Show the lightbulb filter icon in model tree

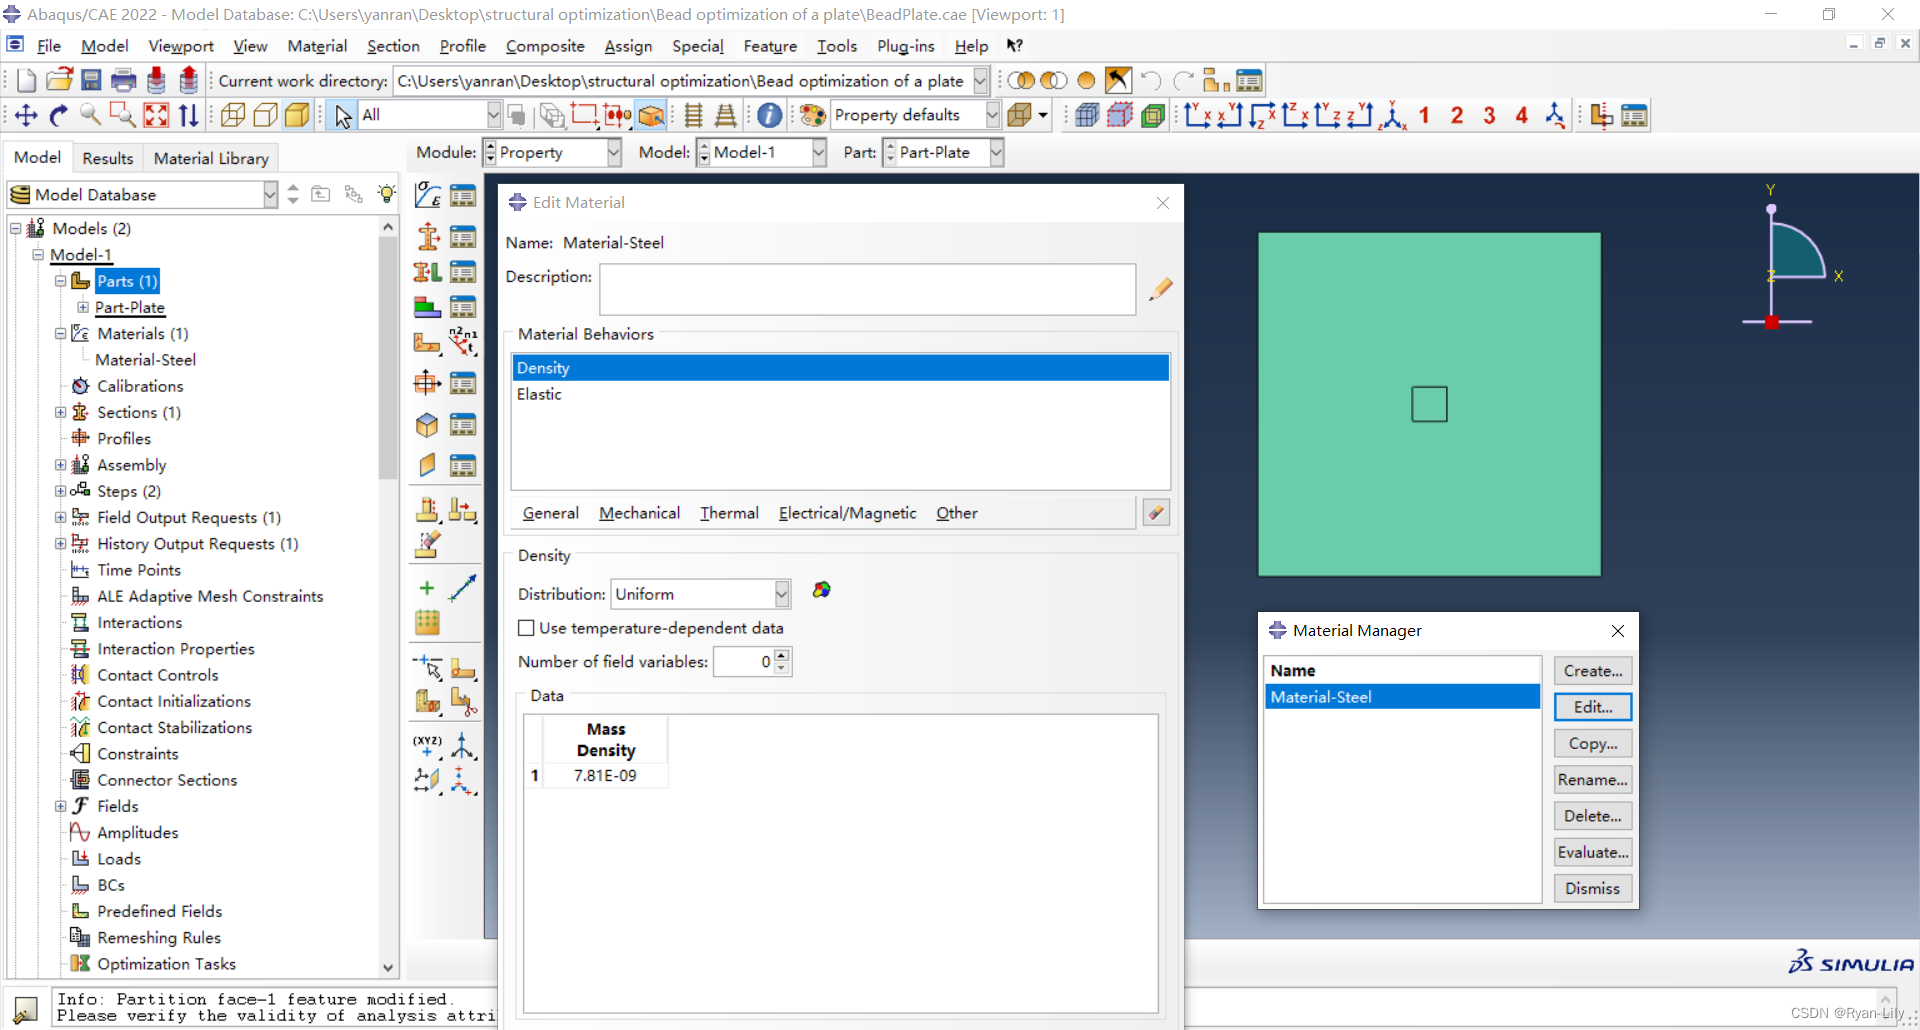[387, 194]
